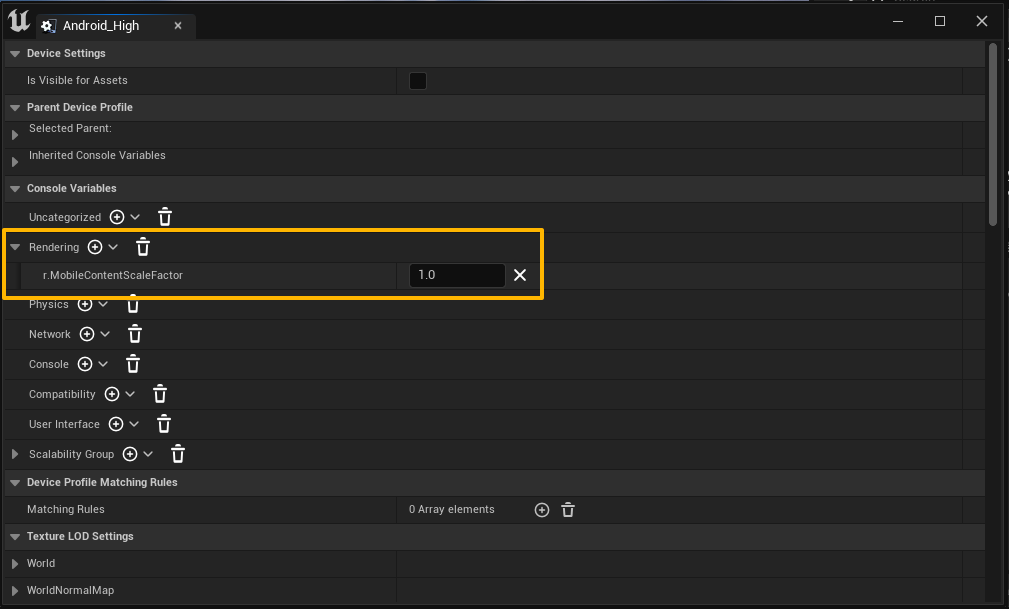Click the Unreal Engine logo icon
This screenshot has width=1009, height=609.
(x=19, y=20)
